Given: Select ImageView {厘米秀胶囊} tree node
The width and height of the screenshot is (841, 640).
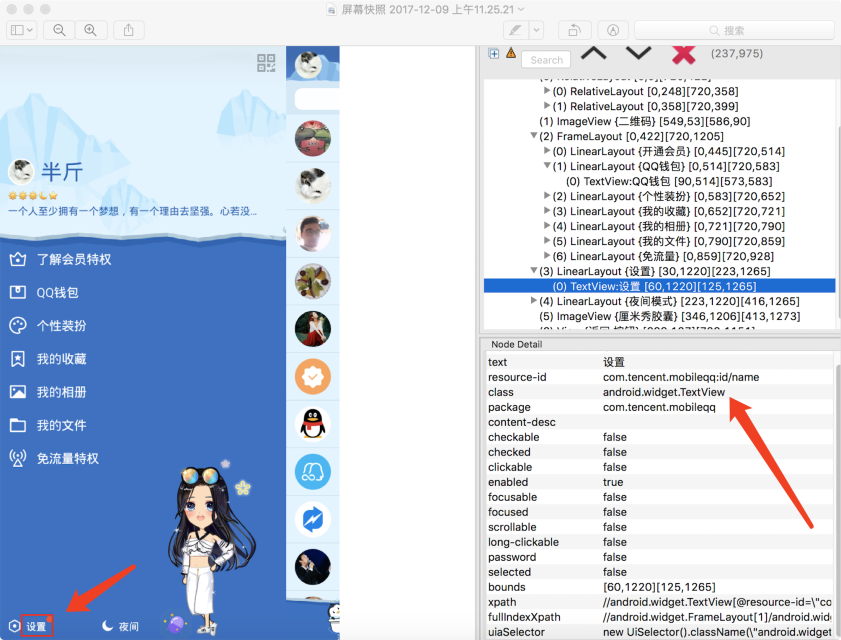Looking at the screenshot, I should tap(669, 317).
